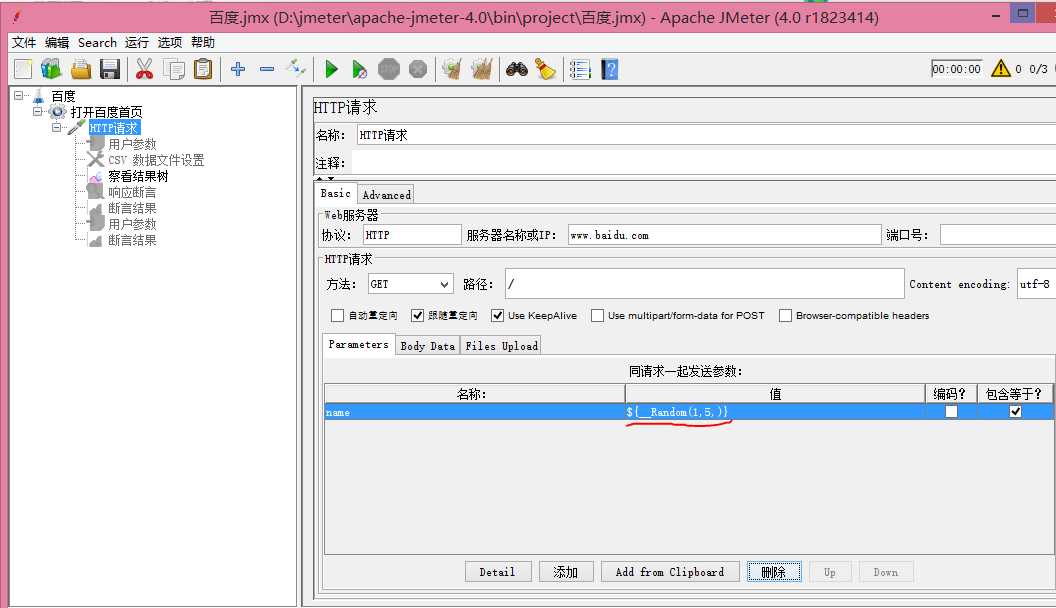Switch to the Advanced tab

pos(386,195)
